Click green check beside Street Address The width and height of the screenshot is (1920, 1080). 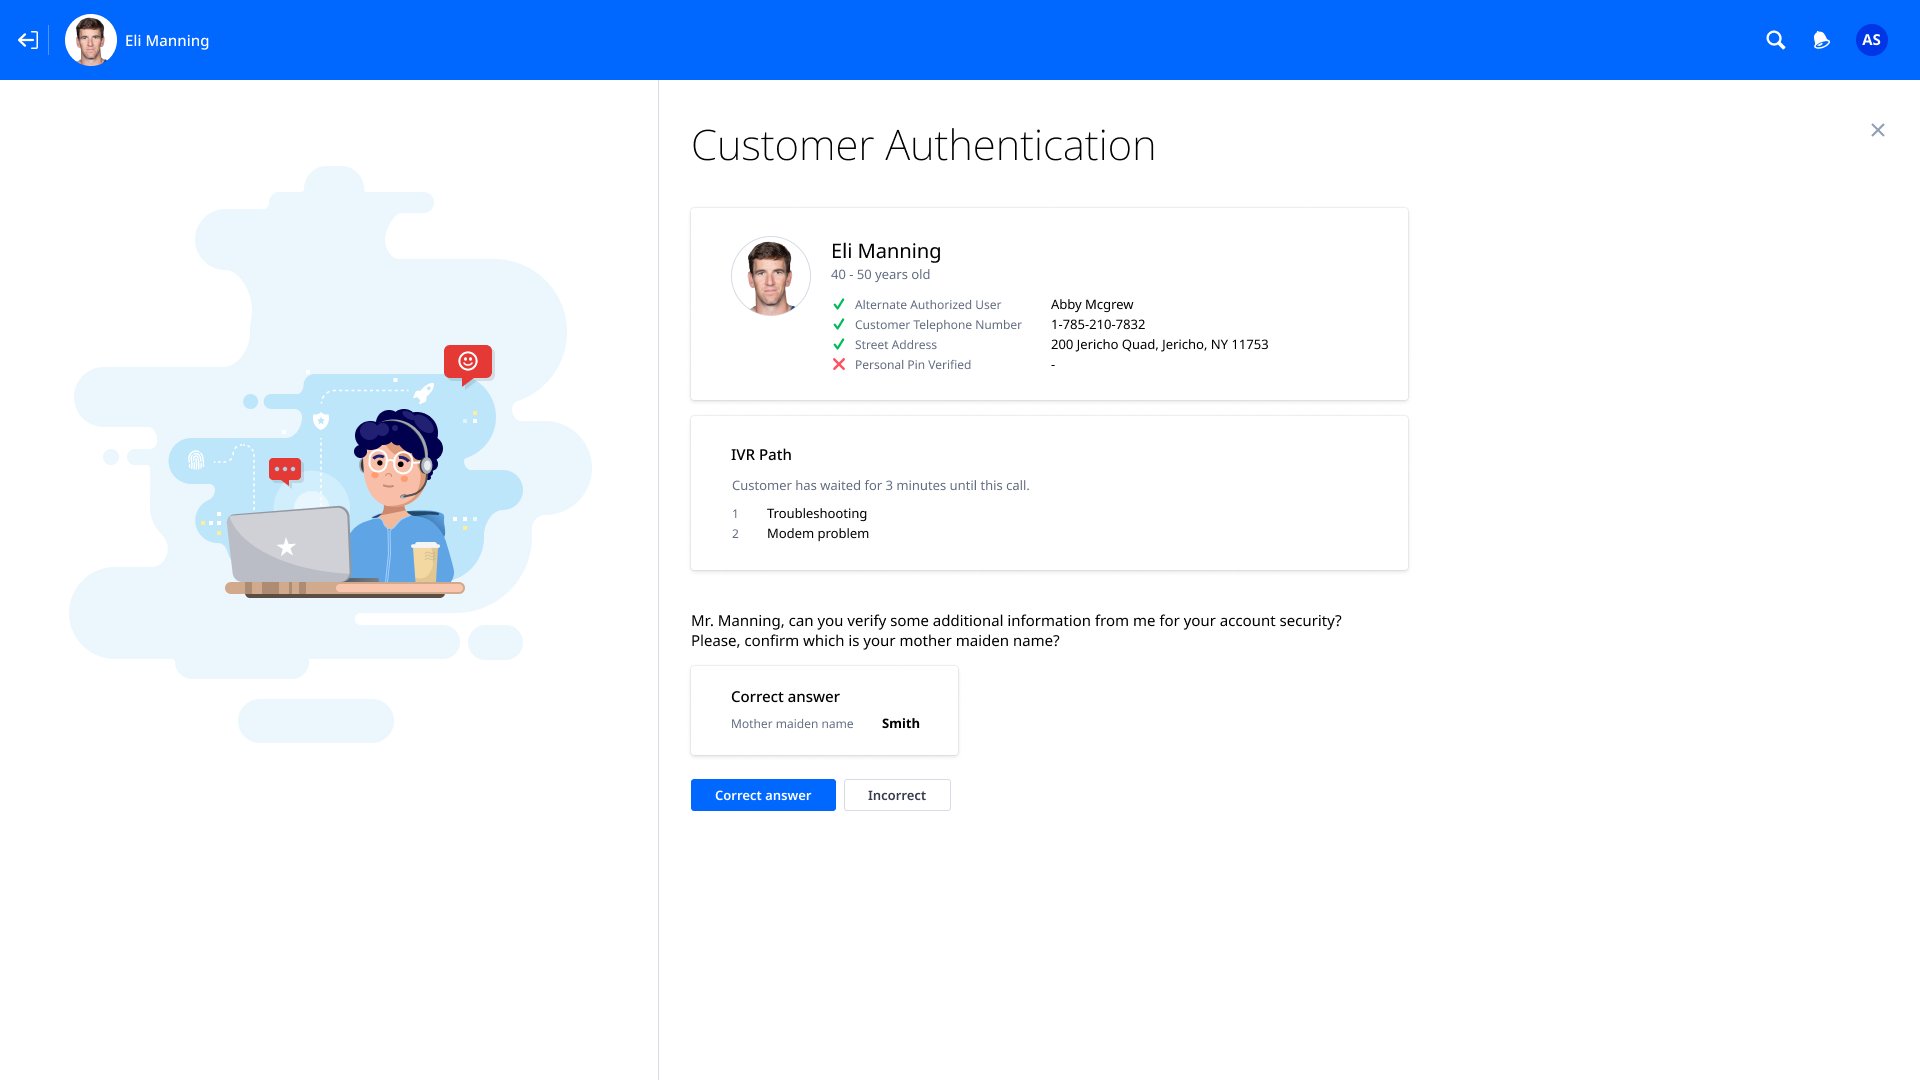coord(839,344)
